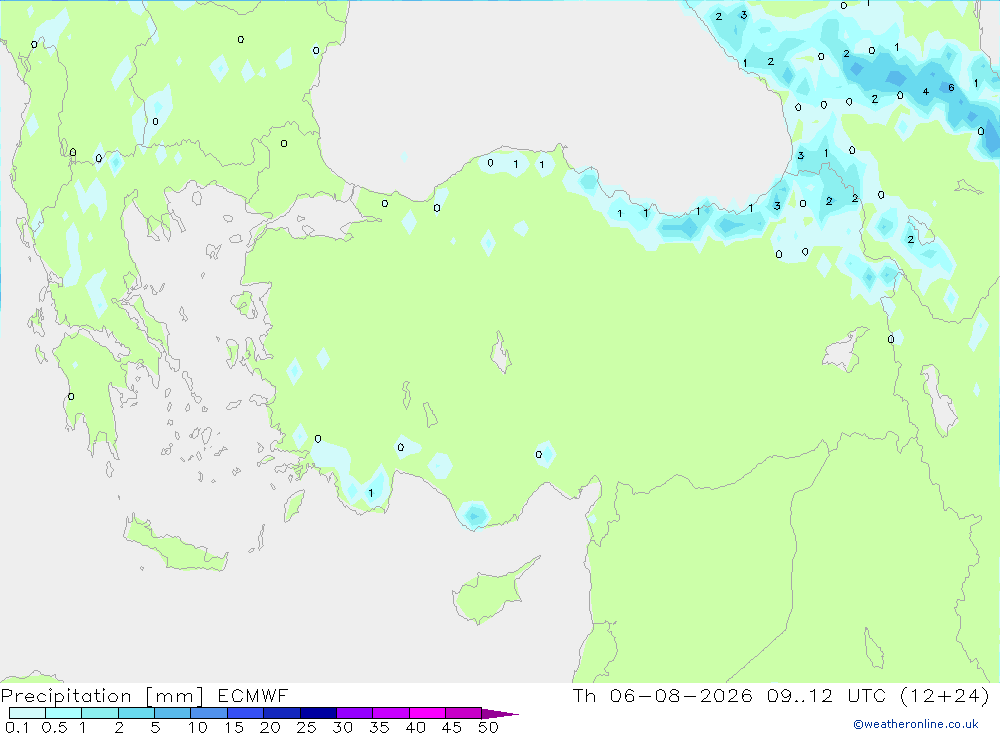
Task: Click the 25–30 mm dark navy legend swatch
Action: pyautogui.click(x=318, y=713)
